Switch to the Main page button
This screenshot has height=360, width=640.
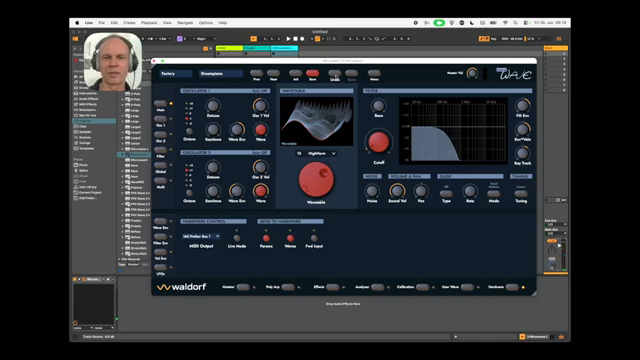click(x=160, y=104)
